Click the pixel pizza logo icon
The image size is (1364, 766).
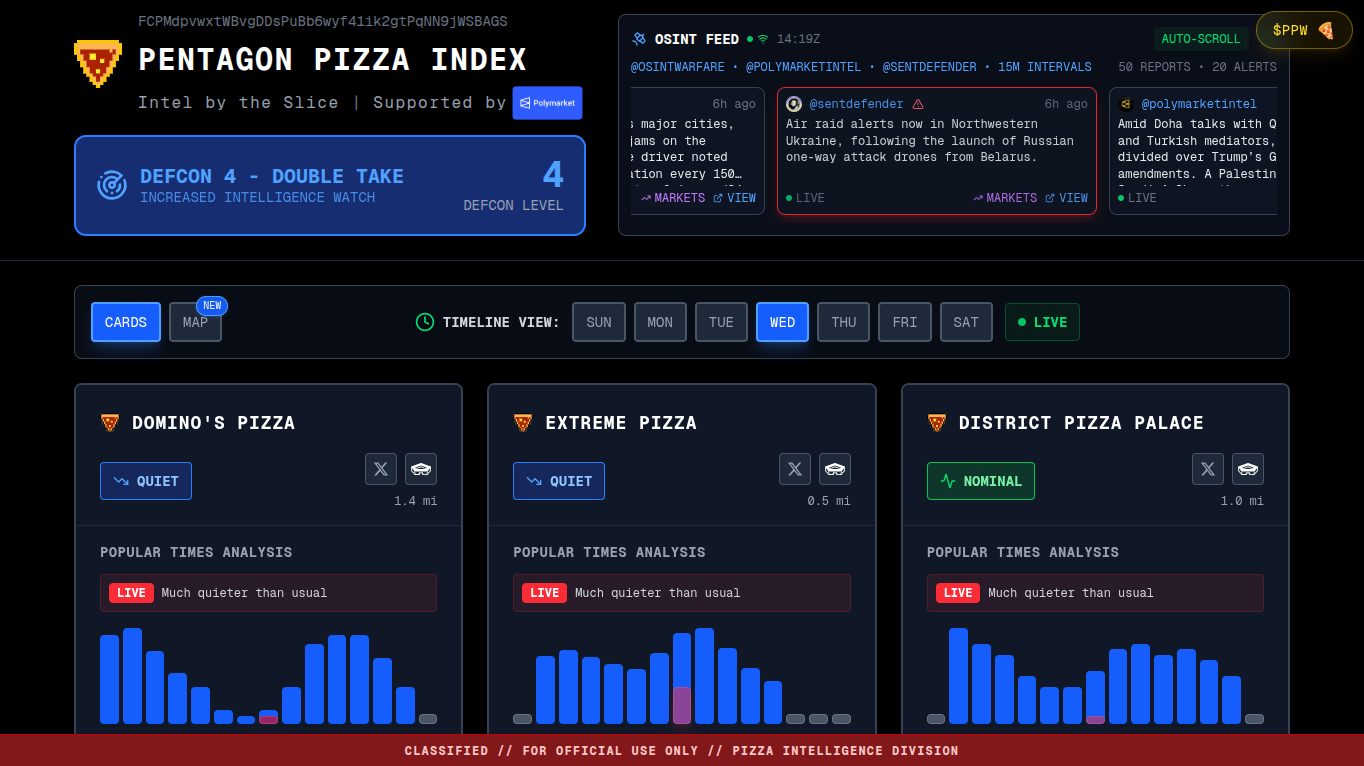[x=98, y=64]
